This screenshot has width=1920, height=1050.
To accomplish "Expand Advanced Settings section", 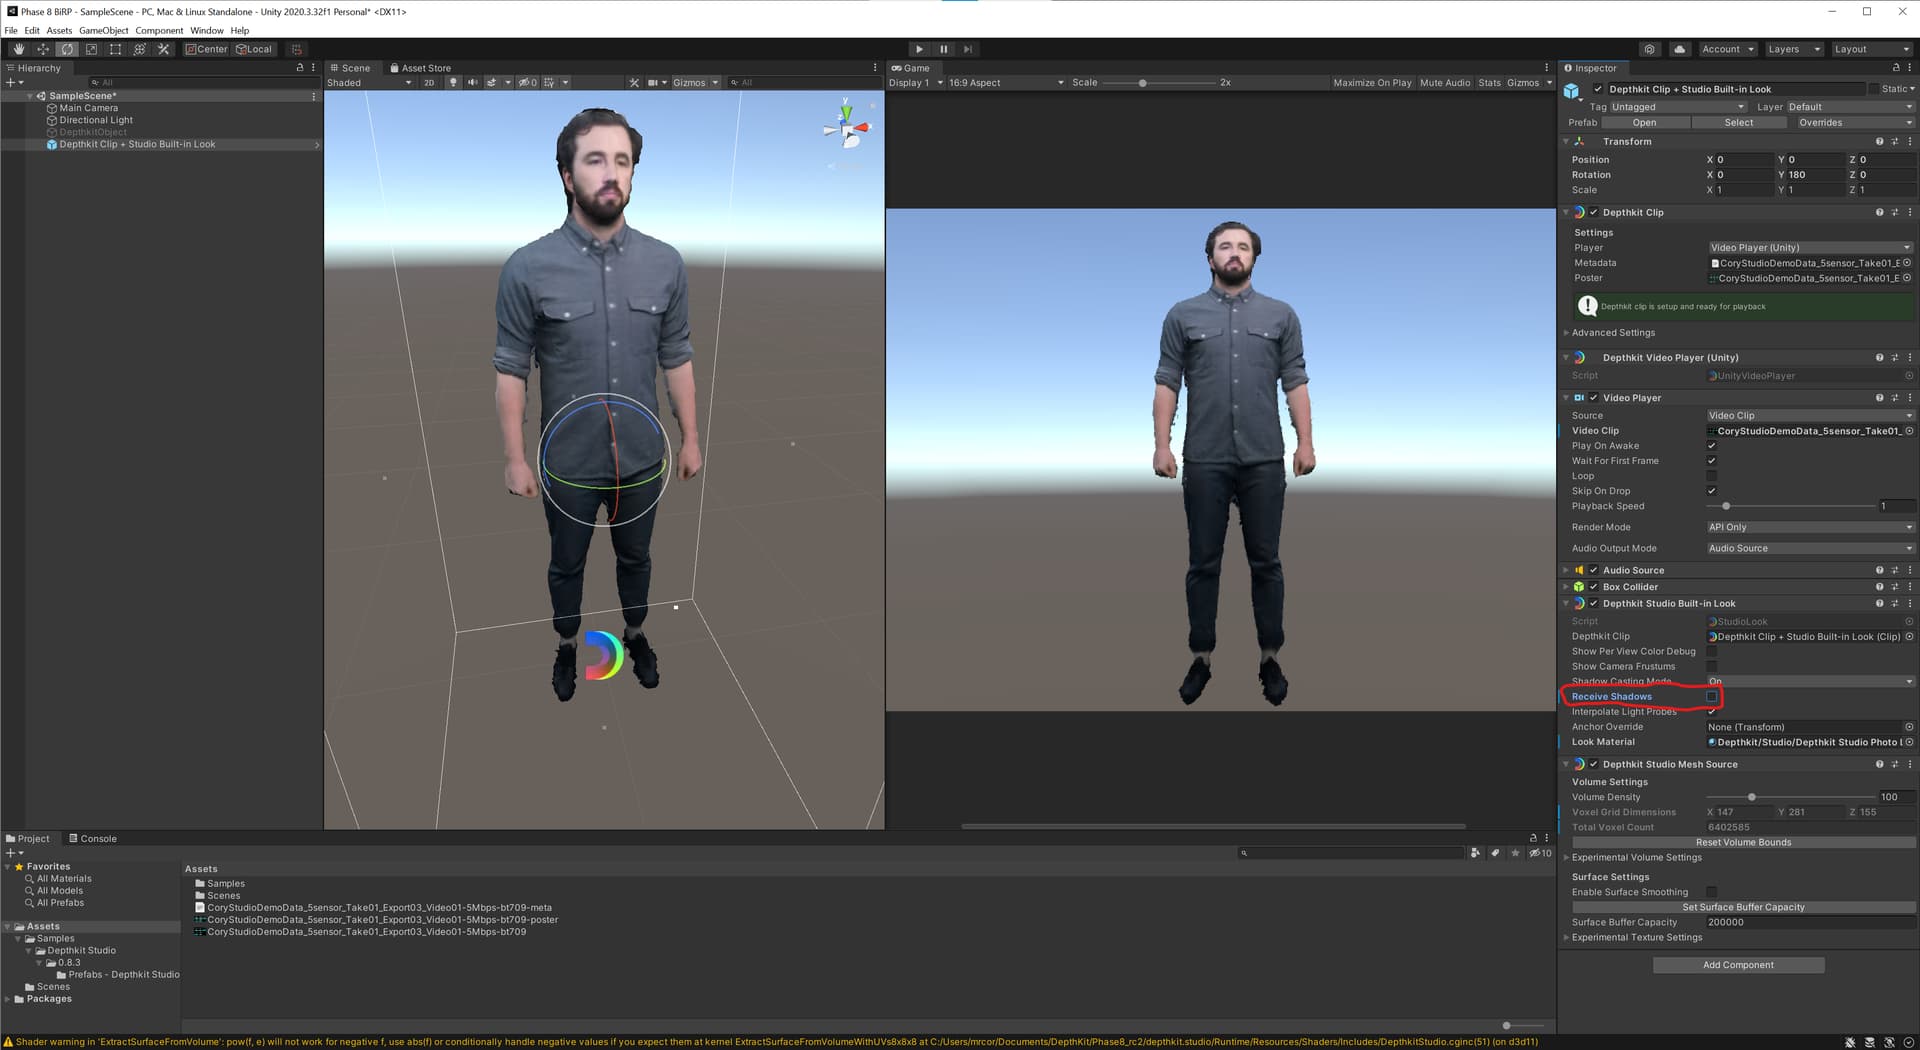I will click(1613, 333).
